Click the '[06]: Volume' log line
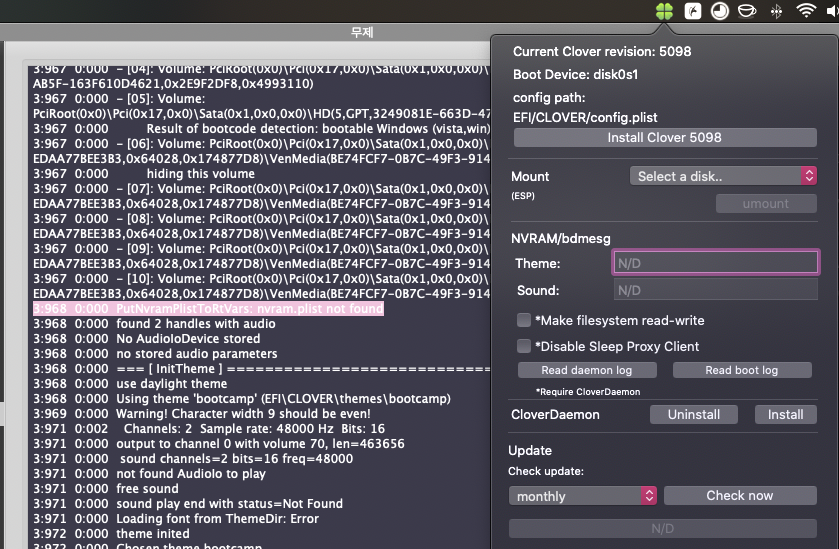 (x=261, y=144)
